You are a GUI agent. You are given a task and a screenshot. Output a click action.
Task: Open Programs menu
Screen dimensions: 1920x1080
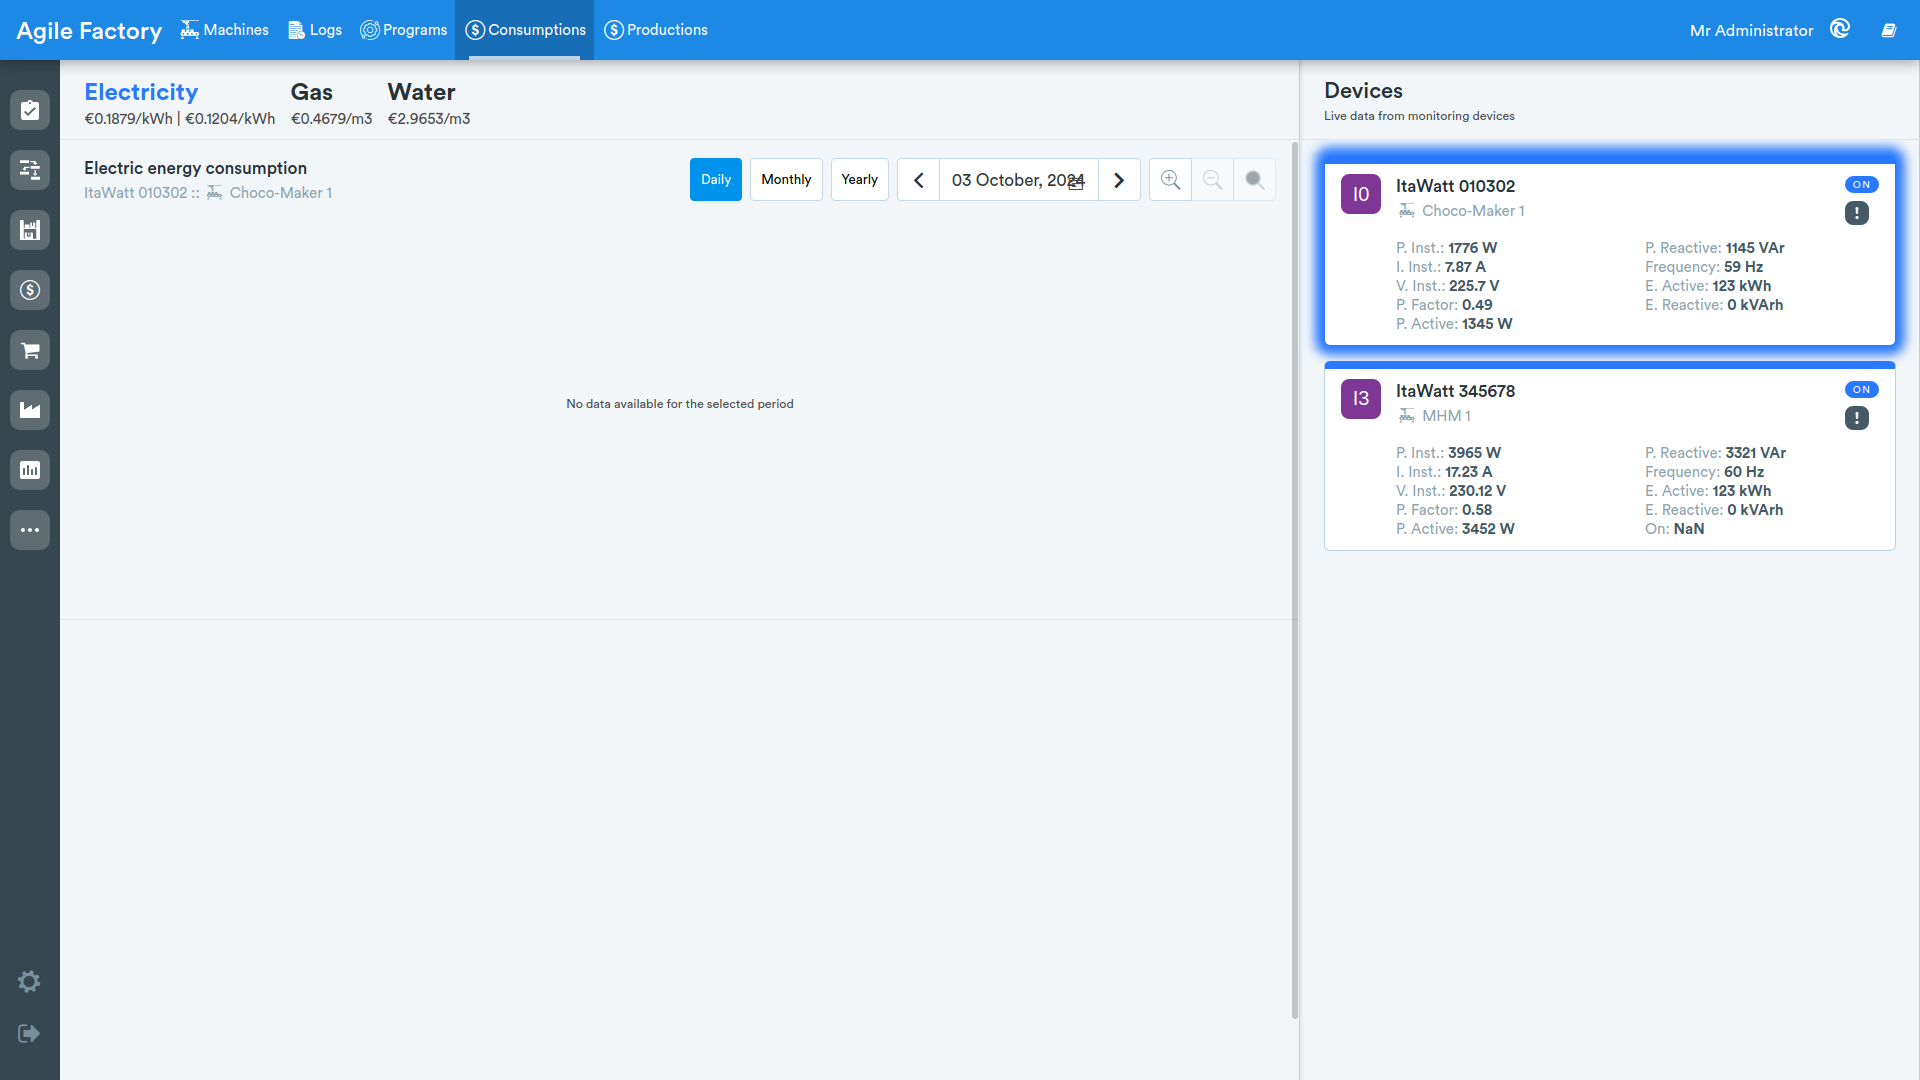pos(404,30)
